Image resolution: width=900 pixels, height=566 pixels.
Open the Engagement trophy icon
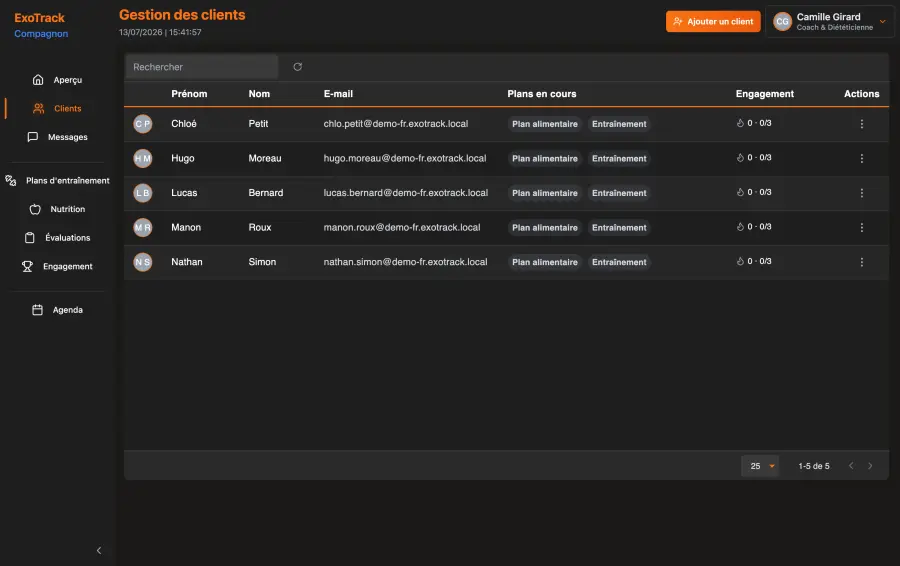[x=27, y=266]
